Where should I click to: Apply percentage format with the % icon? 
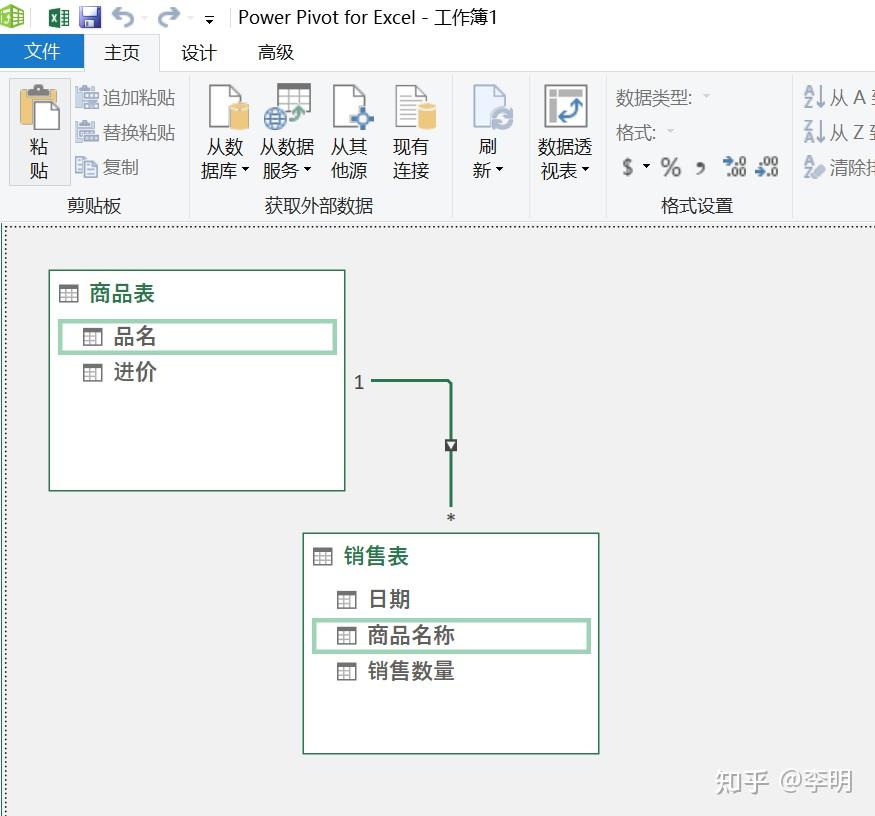pyautogui.click(x=671, y=168)
